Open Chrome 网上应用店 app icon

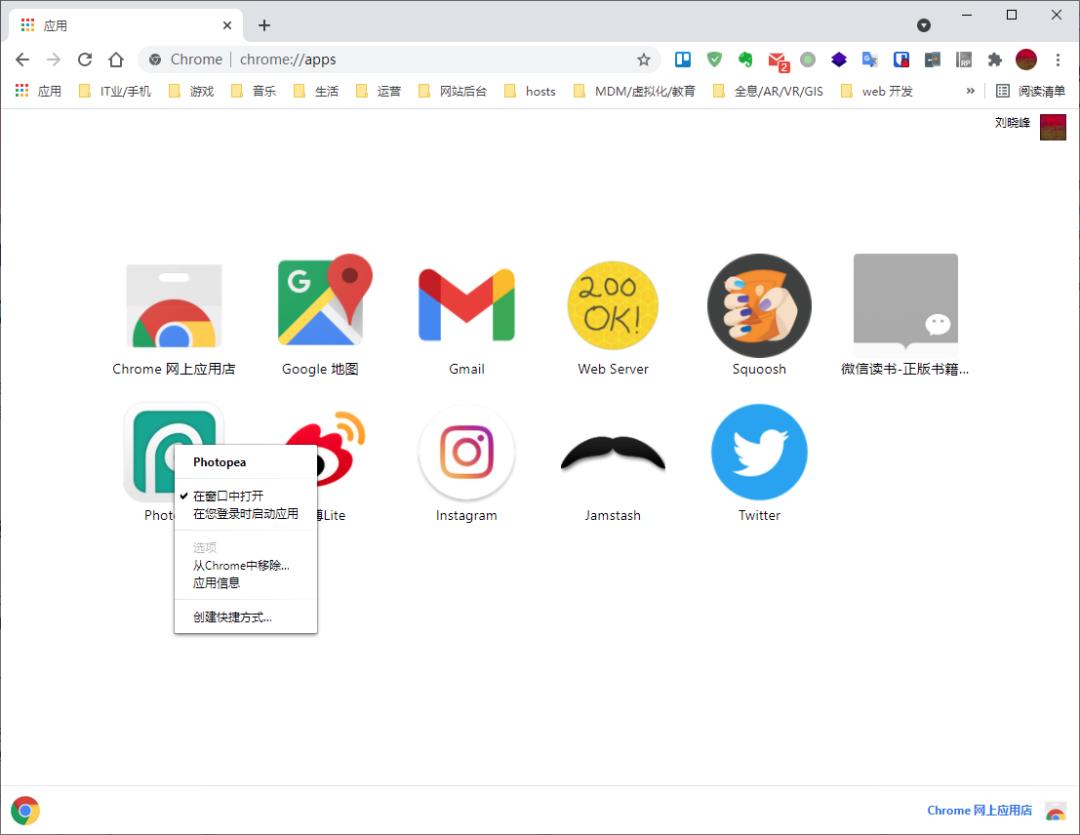pos(174,305)
